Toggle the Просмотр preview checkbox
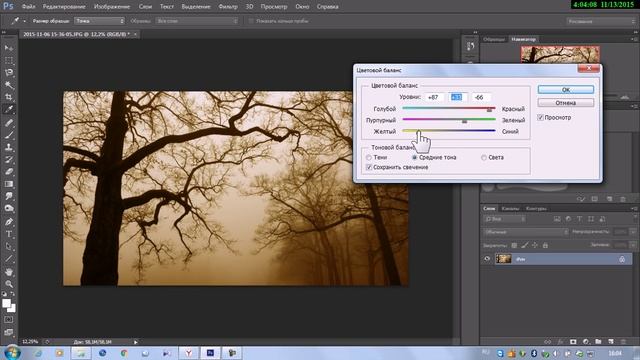Screen dimensions: 640x360 (540, 118)
